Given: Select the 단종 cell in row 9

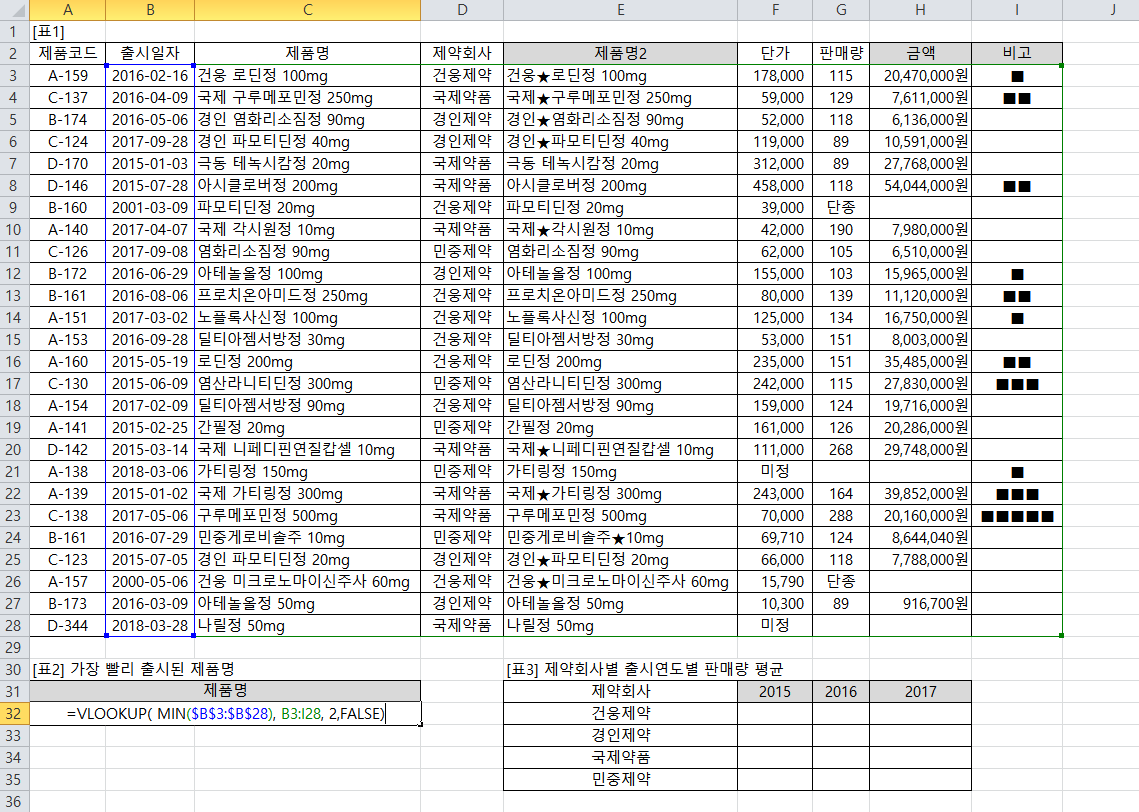Looking at the screenshot, I should pos(840,207).
